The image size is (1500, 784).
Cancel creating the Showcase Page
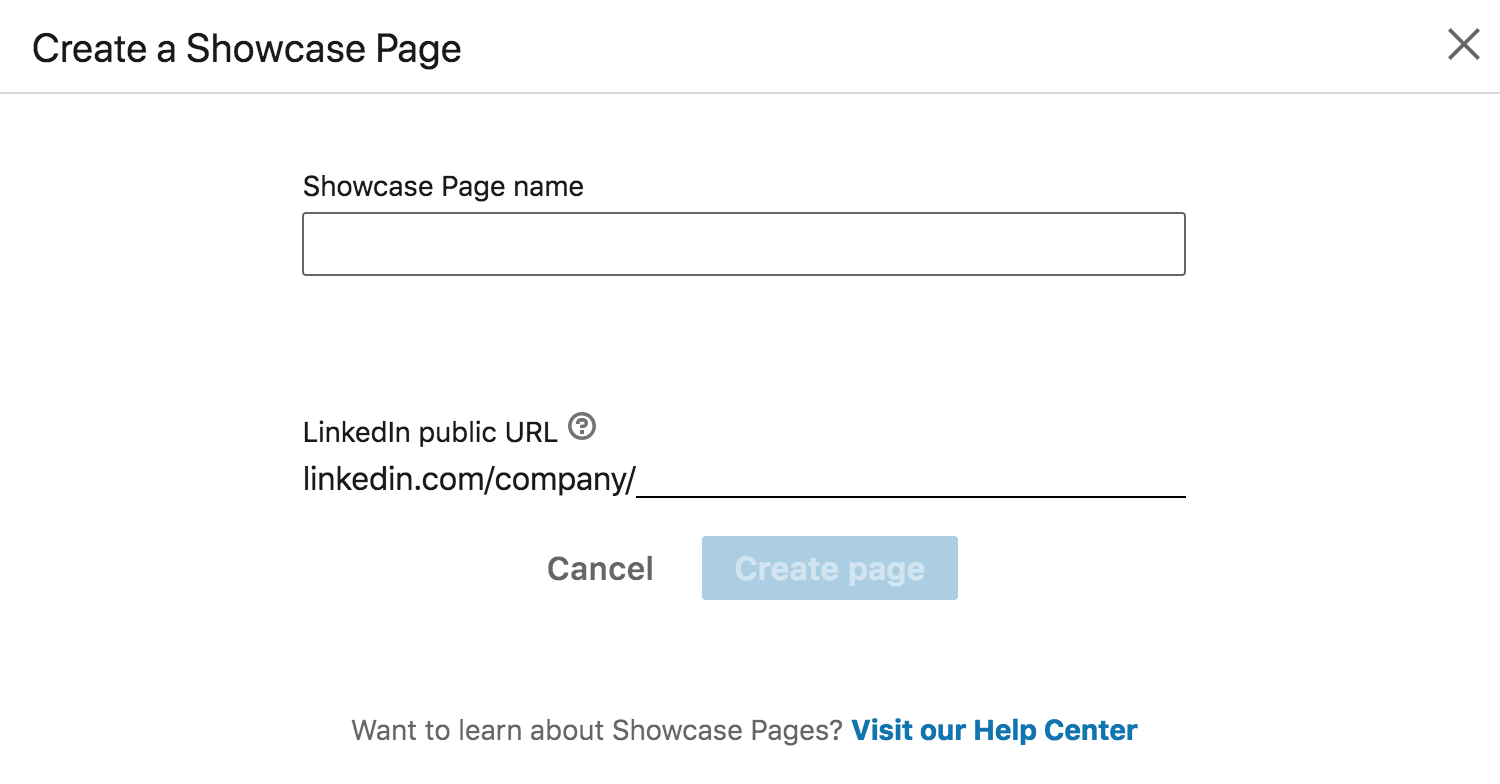(x=600, y=568)
